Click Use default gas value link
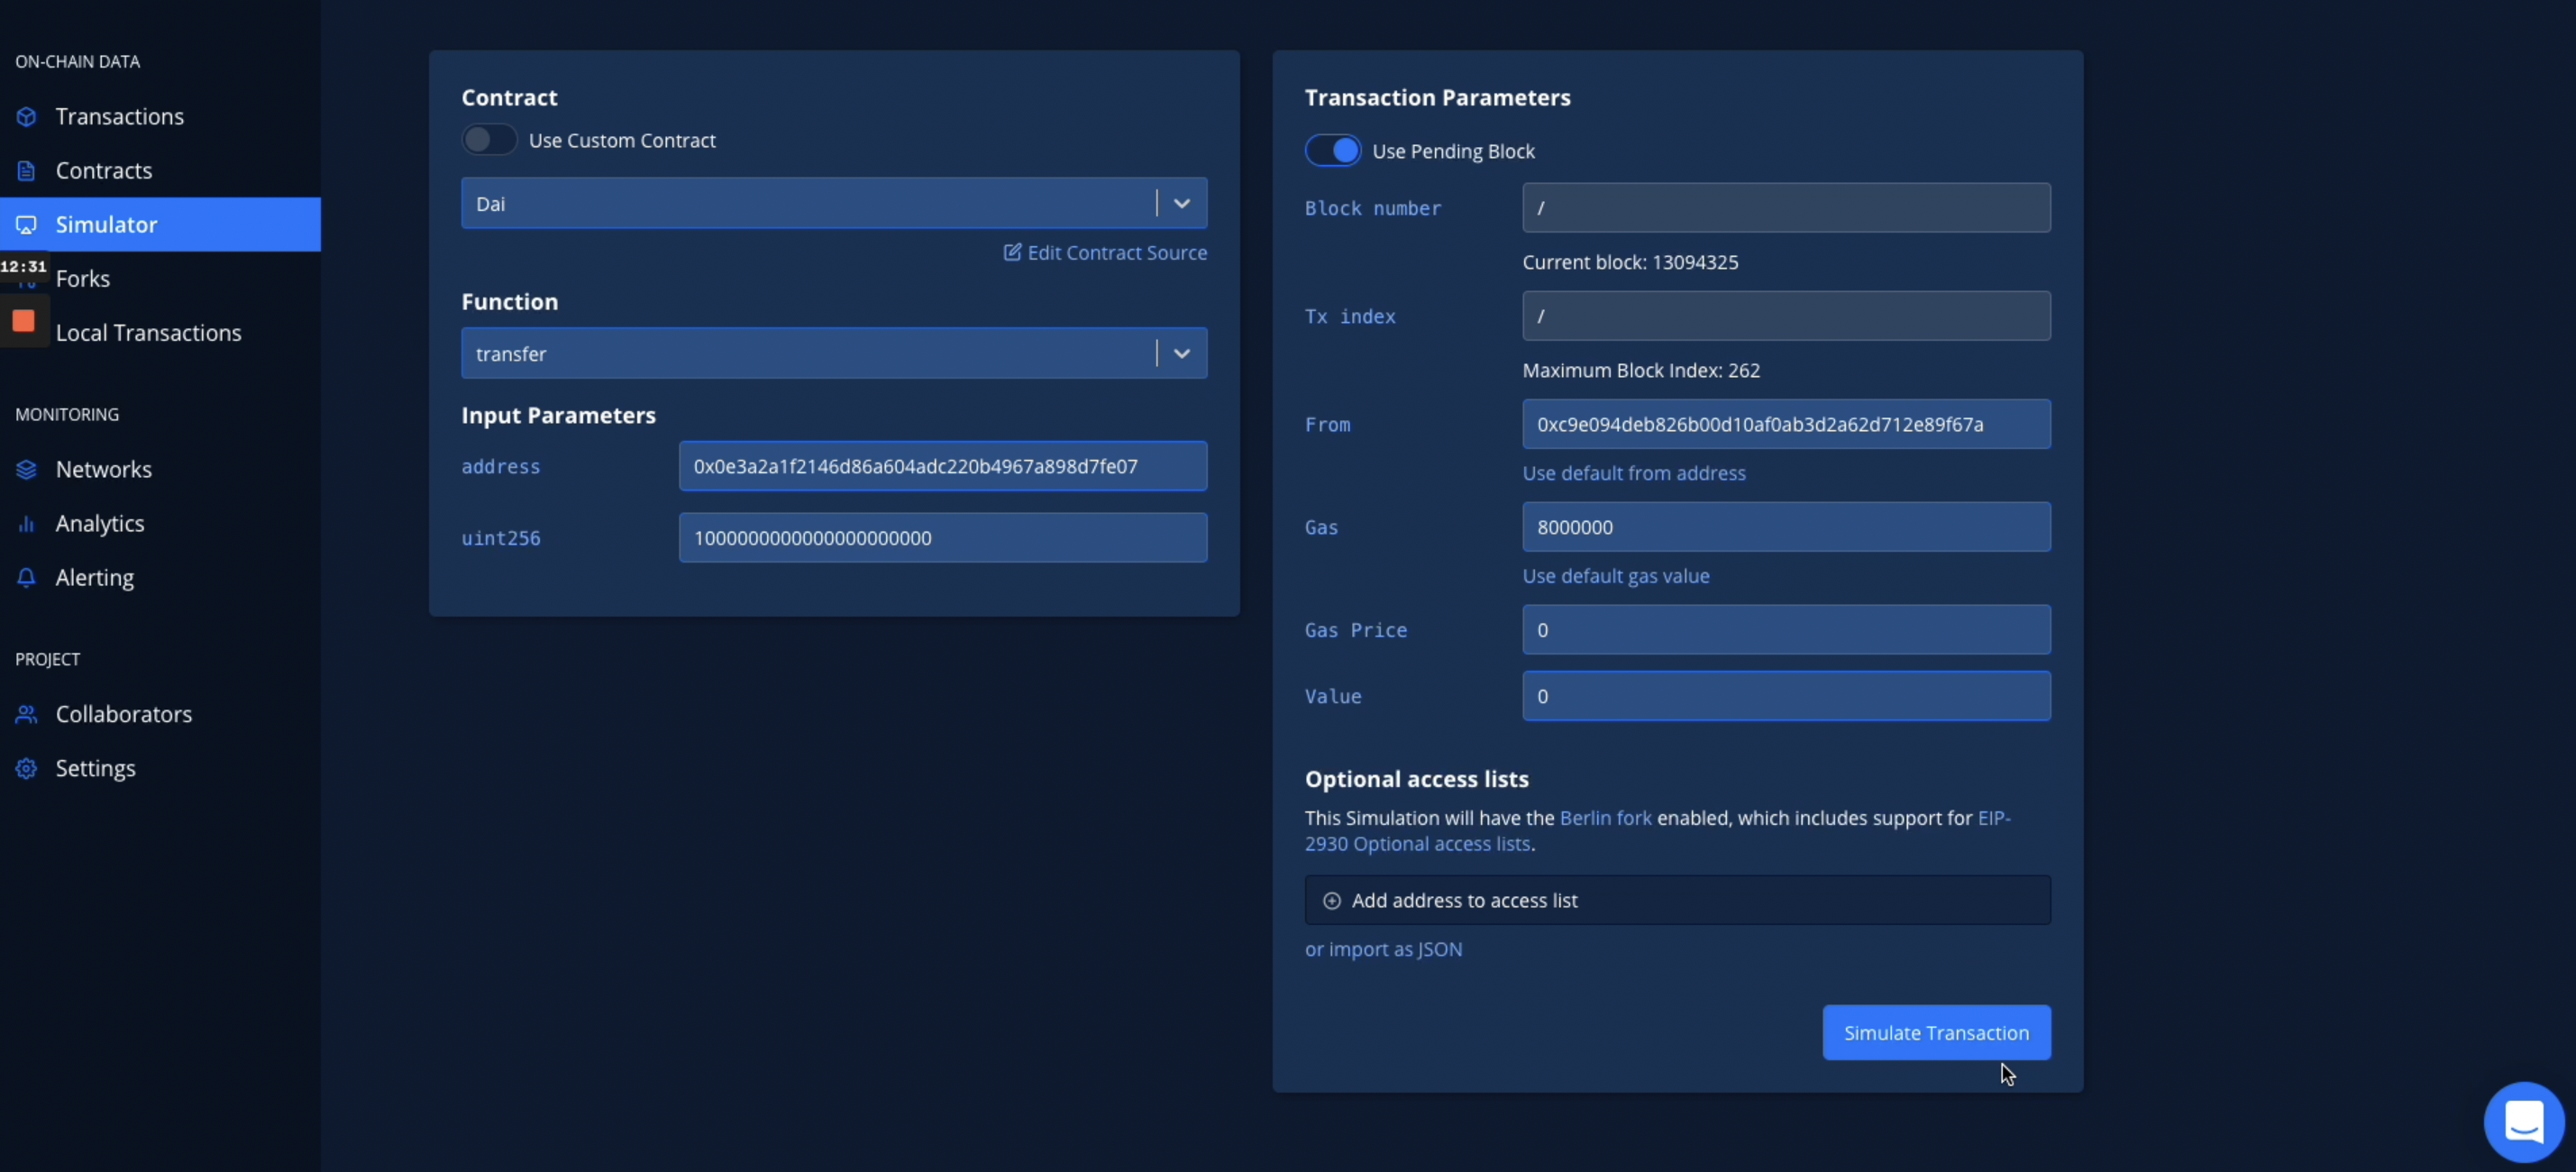This screenshot has width=2576, height=1172. click(1616, 577)
